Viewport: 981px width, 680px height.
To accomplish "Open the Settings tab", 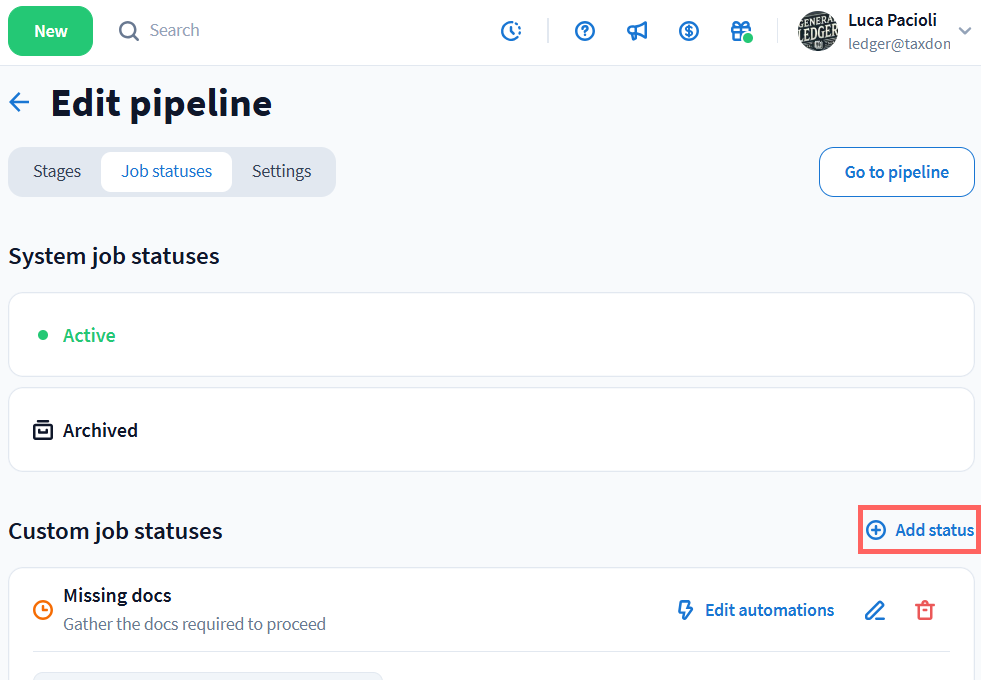I will pos(281,172).
